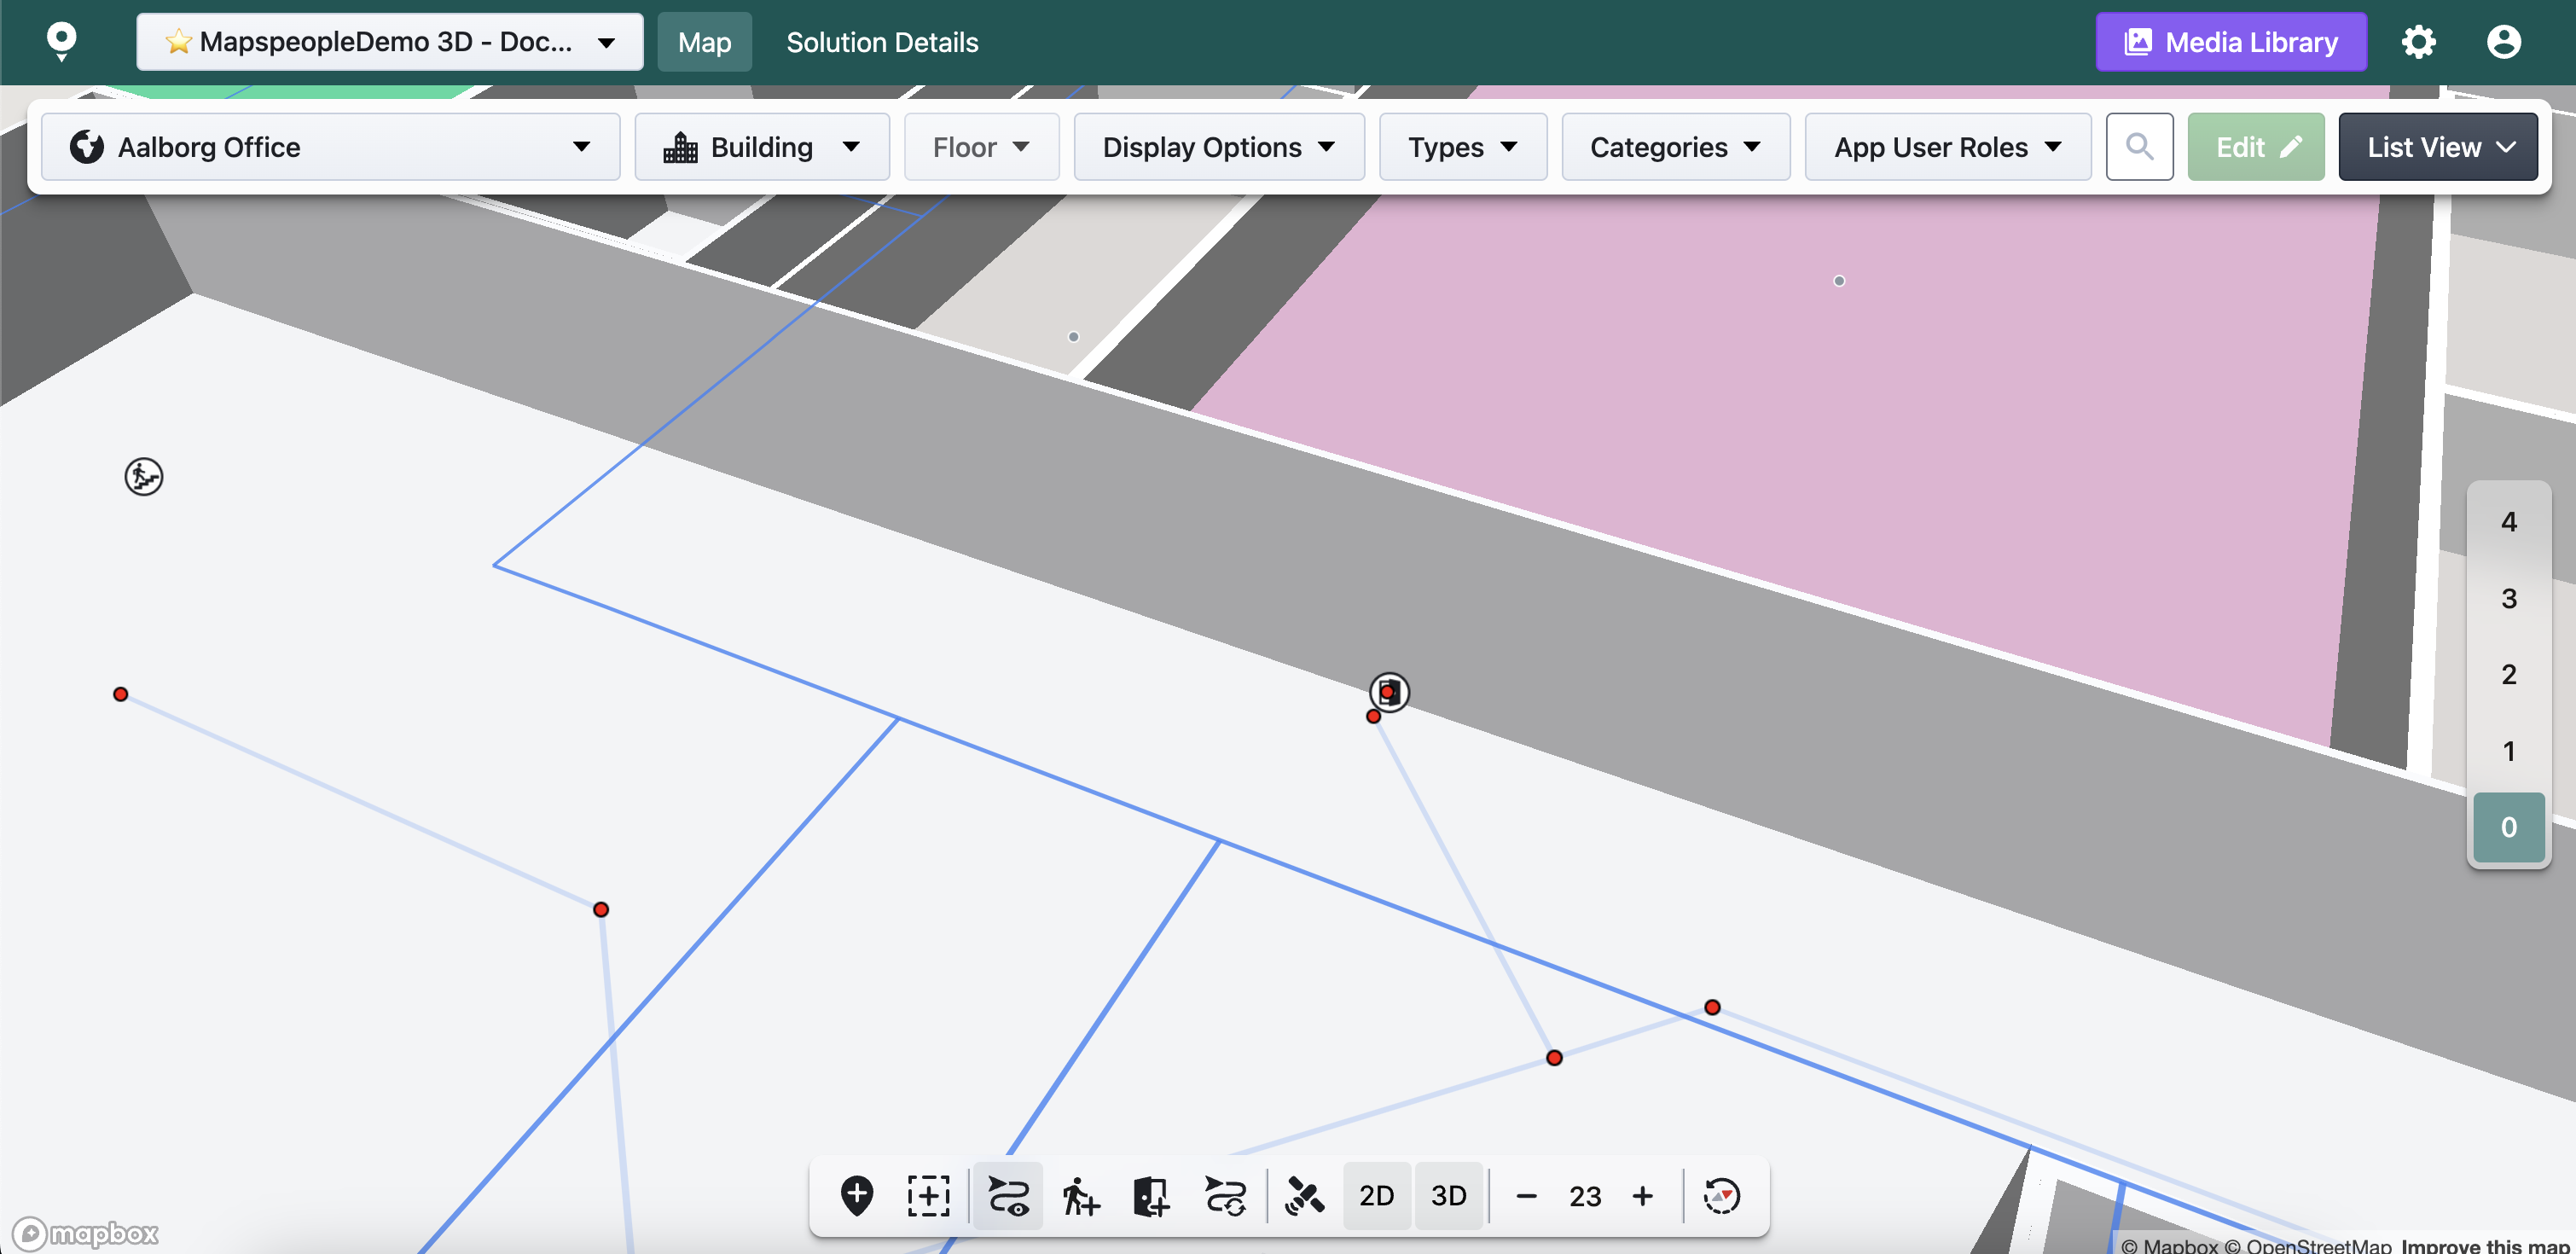Image resolution: width=2576 pixels, height=1254 pixels.
Task: Click the add route element walker icon
Action: pos(1080,1195)
